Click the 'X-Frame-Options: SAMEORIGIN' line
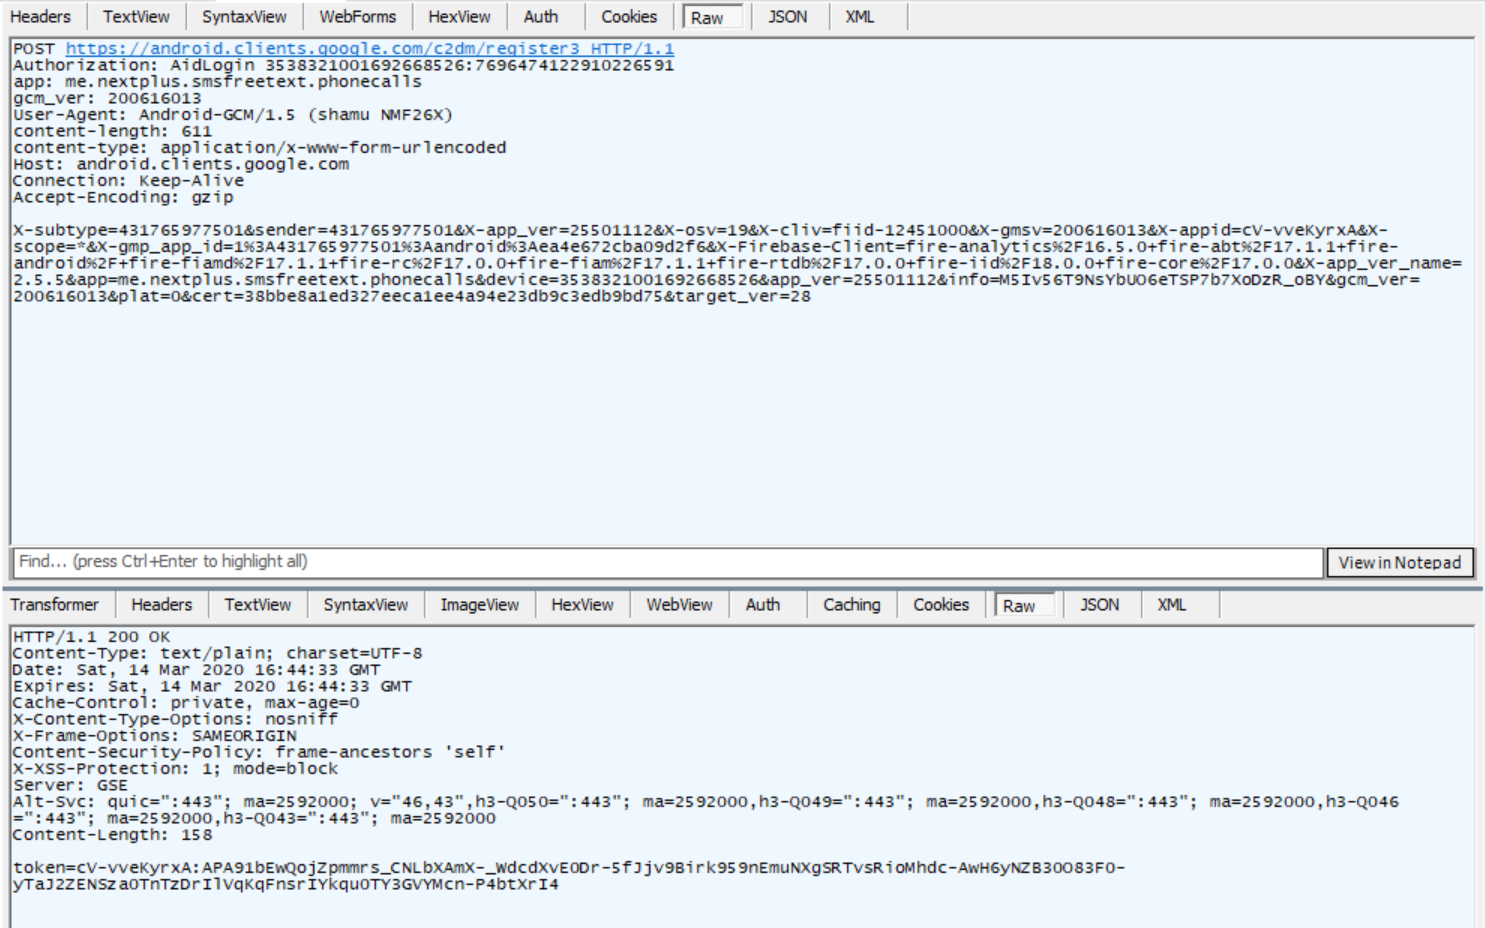This screenshot has height=928, width=1486. (x=154, y=736)
